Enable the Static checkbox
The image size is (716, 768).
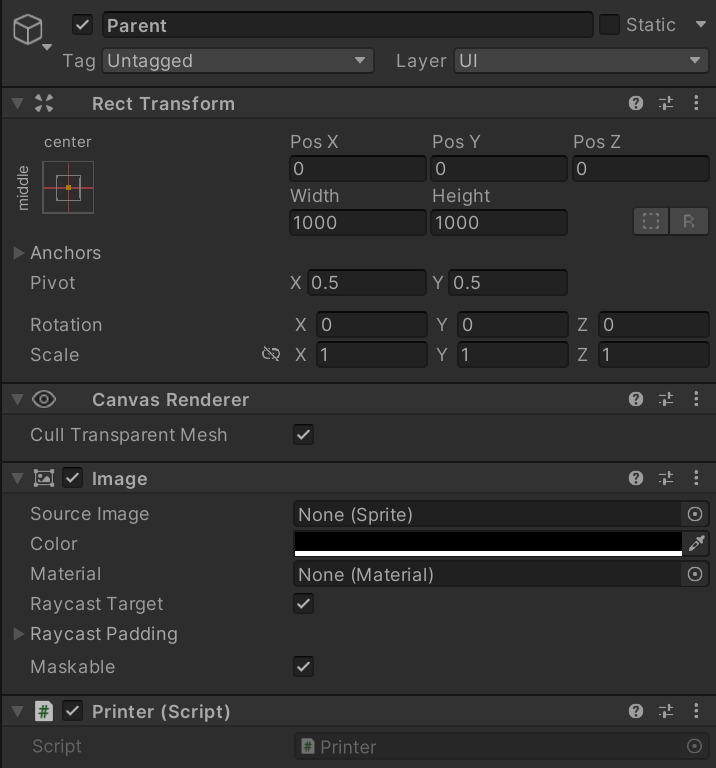[x=609, y=25]
